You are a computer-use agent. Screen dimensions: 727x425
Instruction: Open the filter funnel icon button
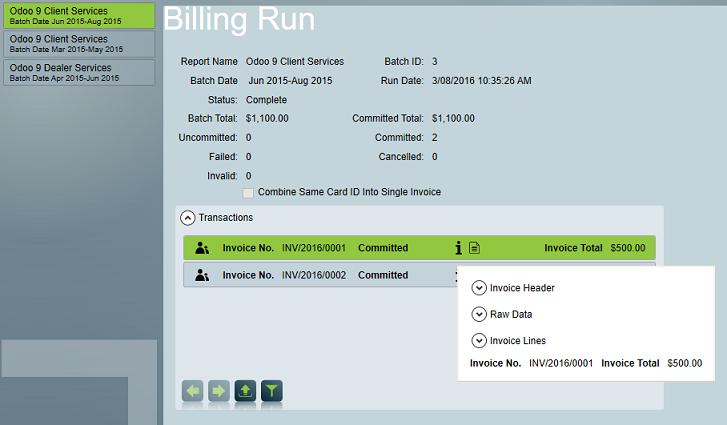(271, 391)
